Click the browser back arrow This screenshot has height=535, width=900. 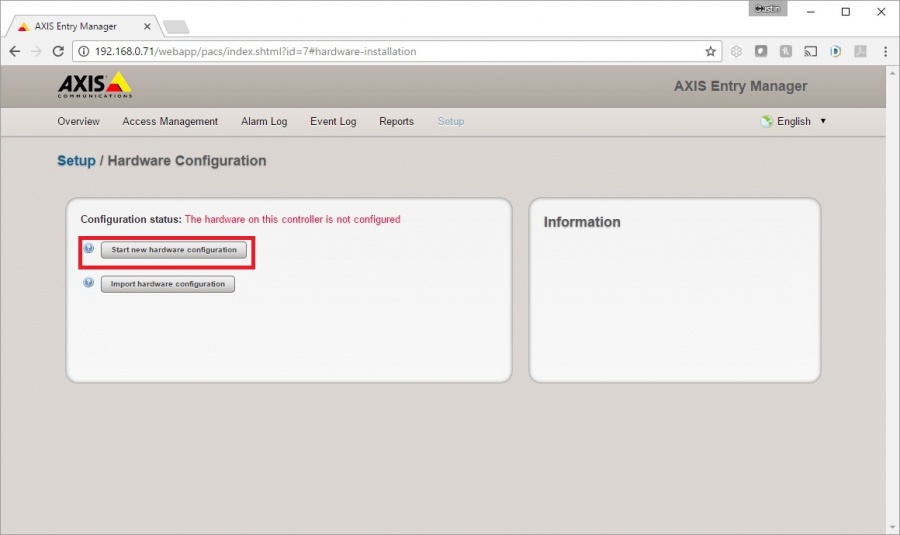15,51
